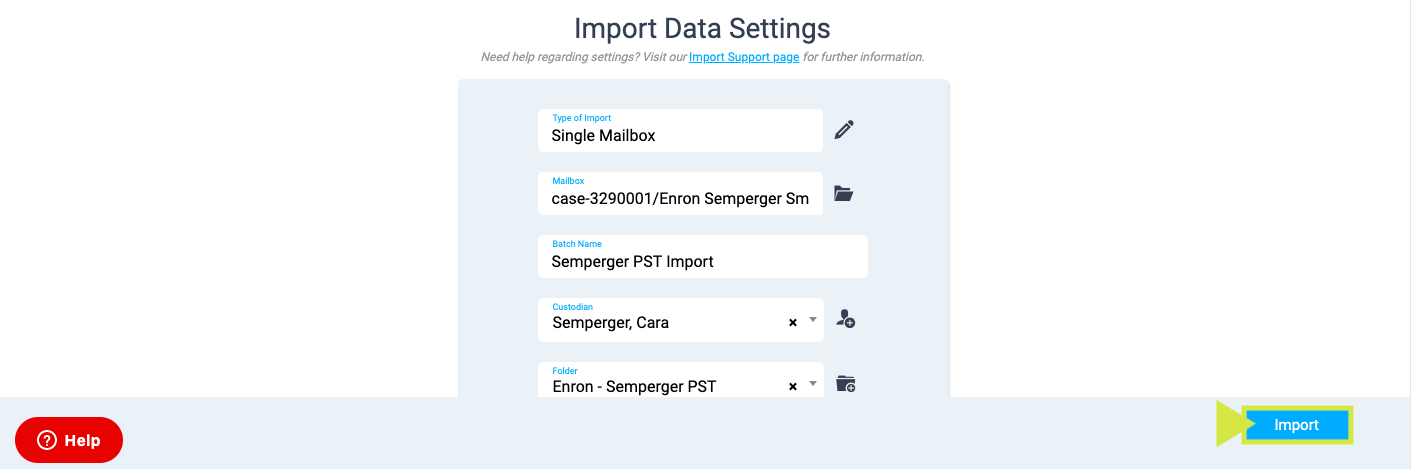1411x469 pixels.
Task: Click into the Batch Name field
Action: point(703,256)
